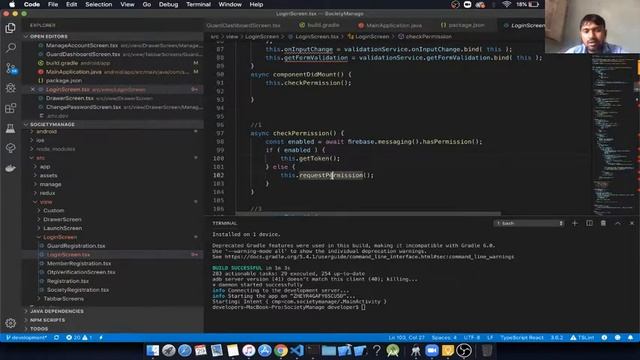Expand the DrawerScreen folder in tree
The image size is (640, 360).
click(62, 219)
